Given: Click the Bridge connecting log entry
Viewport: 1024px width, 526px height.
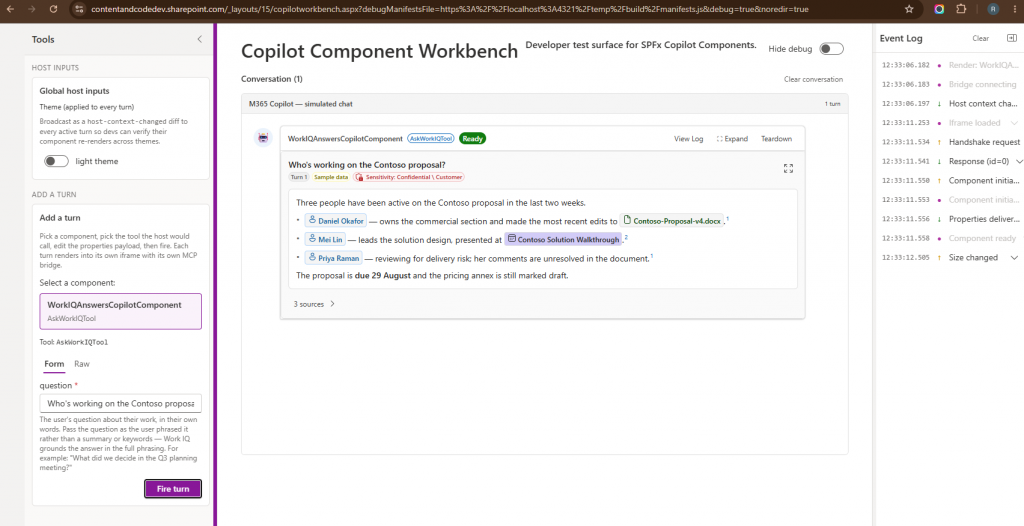Looking at the screenshot, I should click(950, 84).
